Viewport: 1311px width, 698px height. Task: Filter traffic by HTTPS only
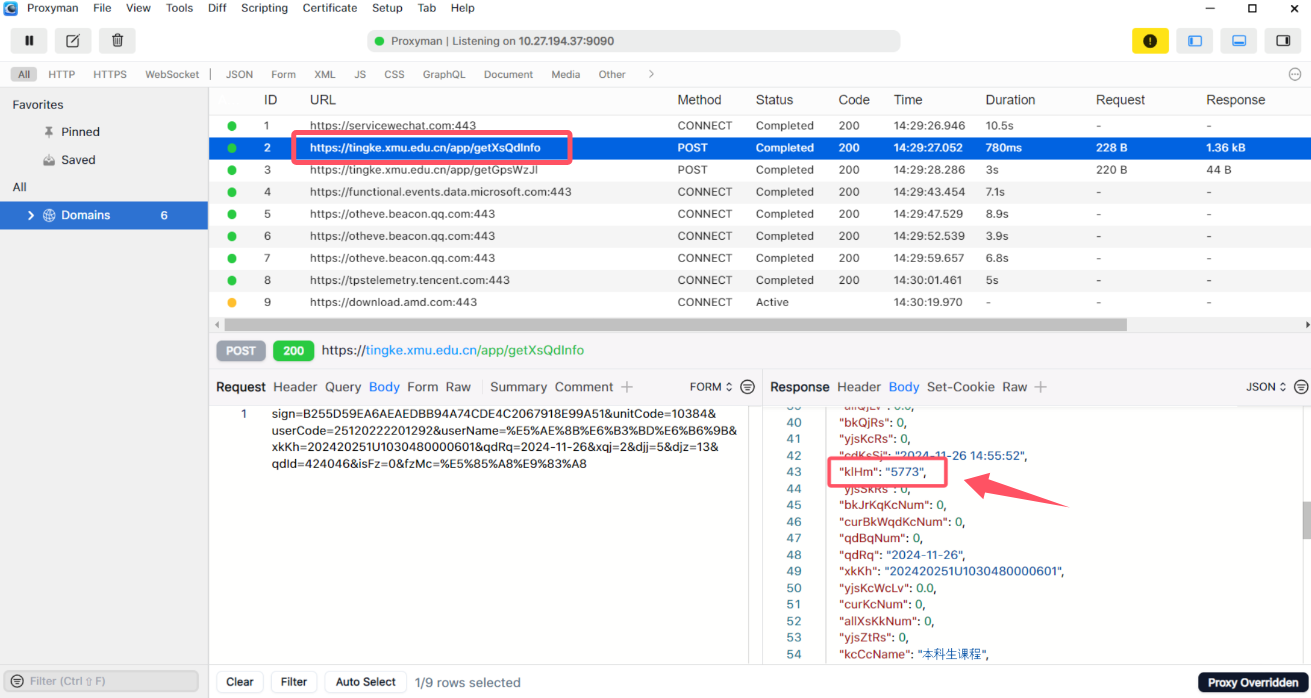pyautogui.click(x=110, y=74)
